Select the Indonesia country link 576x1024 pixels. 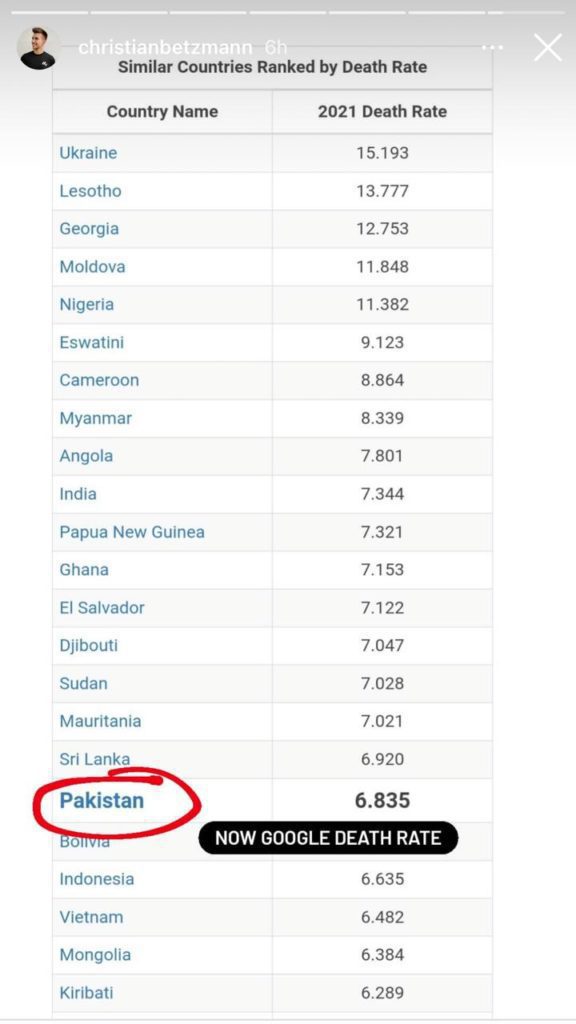point(97,879)
